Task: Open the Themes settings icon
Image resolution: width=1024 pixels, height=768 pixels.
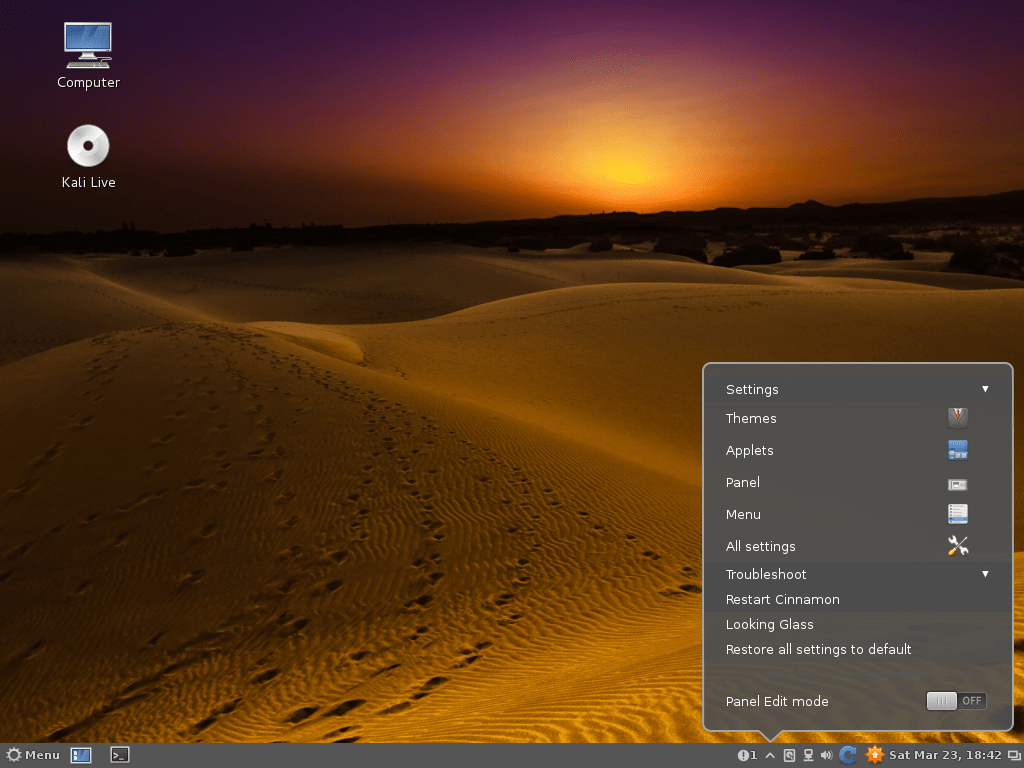Action: click(x=957, y=418)
